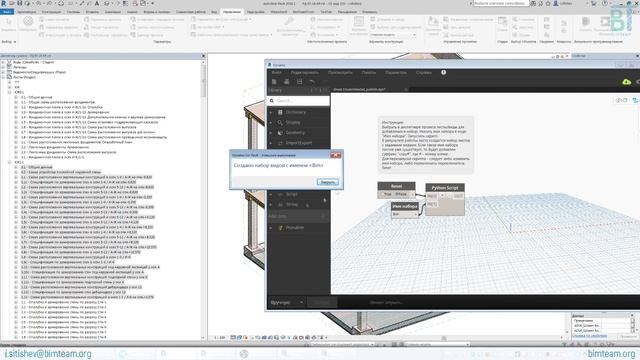
Task: Open Dynamo Параметры menu
Action: (x=396, y=72)
